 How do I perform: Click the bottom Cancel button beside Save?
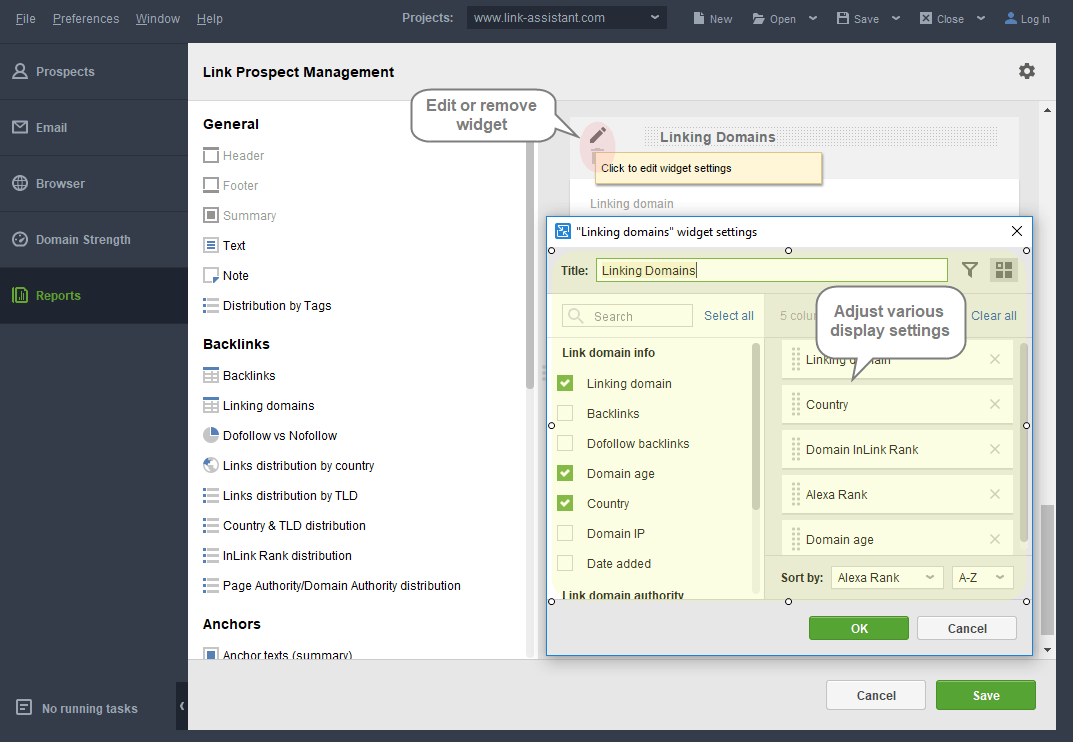click(876, 695)
